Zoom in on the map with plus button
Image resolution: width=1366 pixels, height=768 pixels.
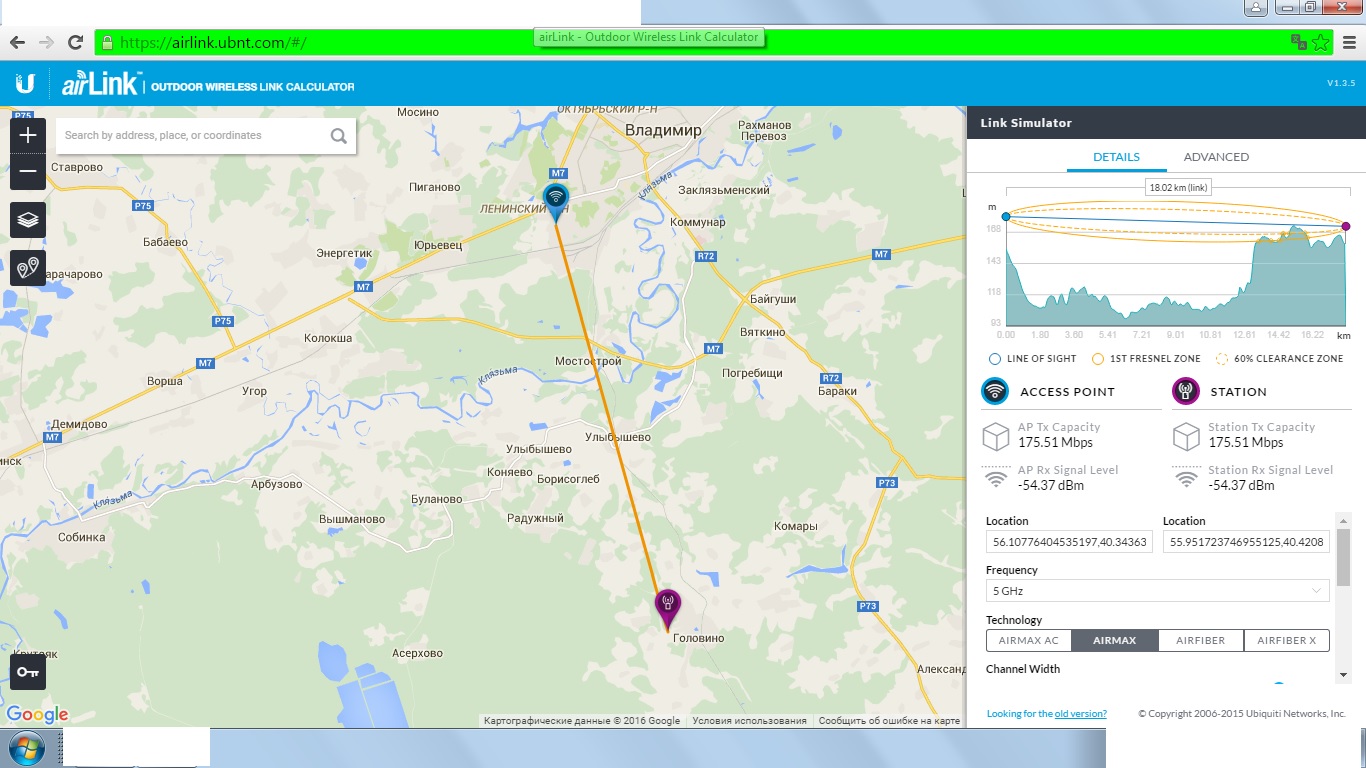click(28, 135)
